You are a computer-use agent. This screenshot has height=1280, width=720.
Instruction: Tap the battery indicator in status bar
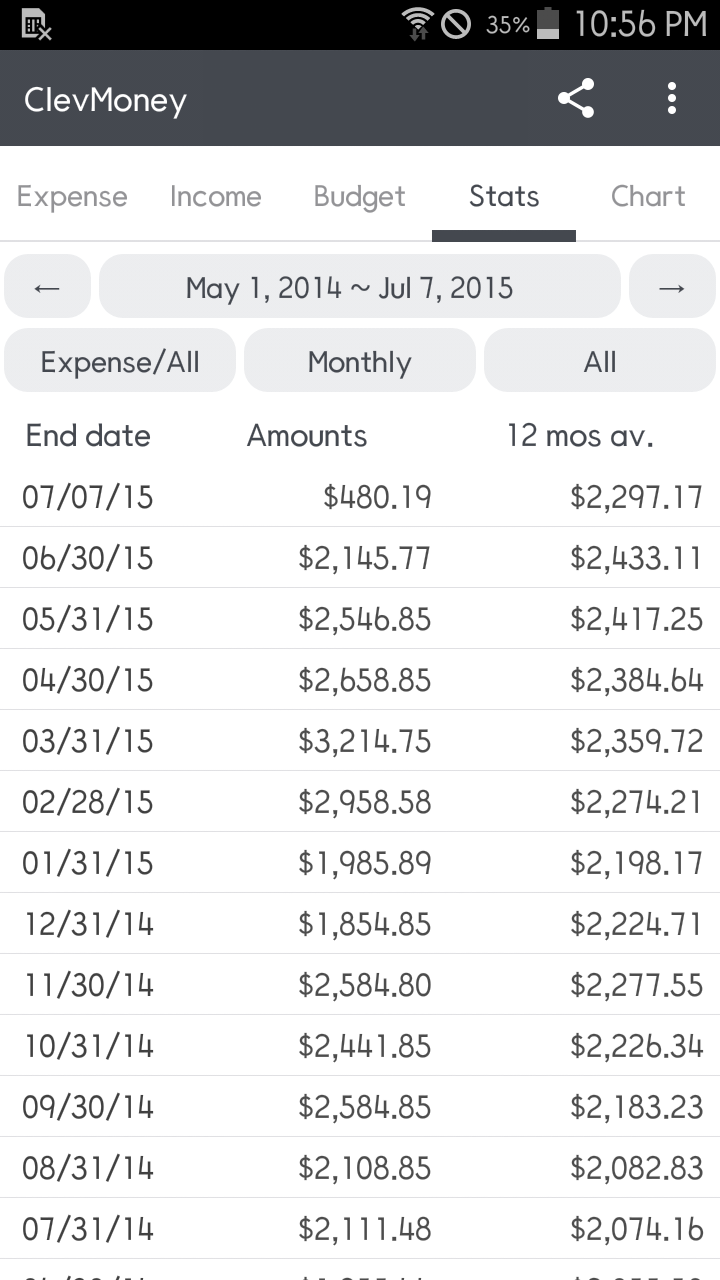pyautogui.click(x=548, y=23)
